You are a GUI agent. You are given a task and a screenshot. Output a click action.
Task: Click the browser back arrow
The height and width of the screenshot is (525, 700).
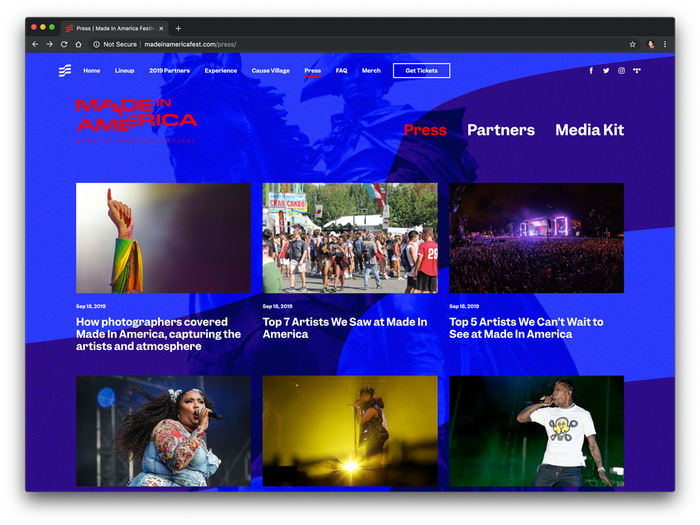[x=35, y=44]
